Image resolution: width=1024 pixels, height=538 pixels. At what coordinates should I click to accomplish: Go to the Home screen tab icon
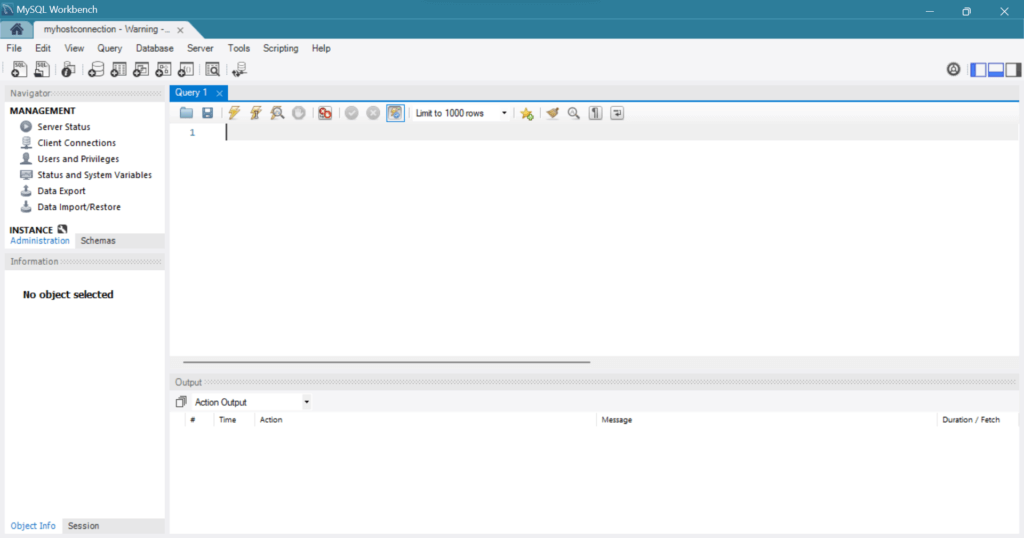click(x=16, y=29)
